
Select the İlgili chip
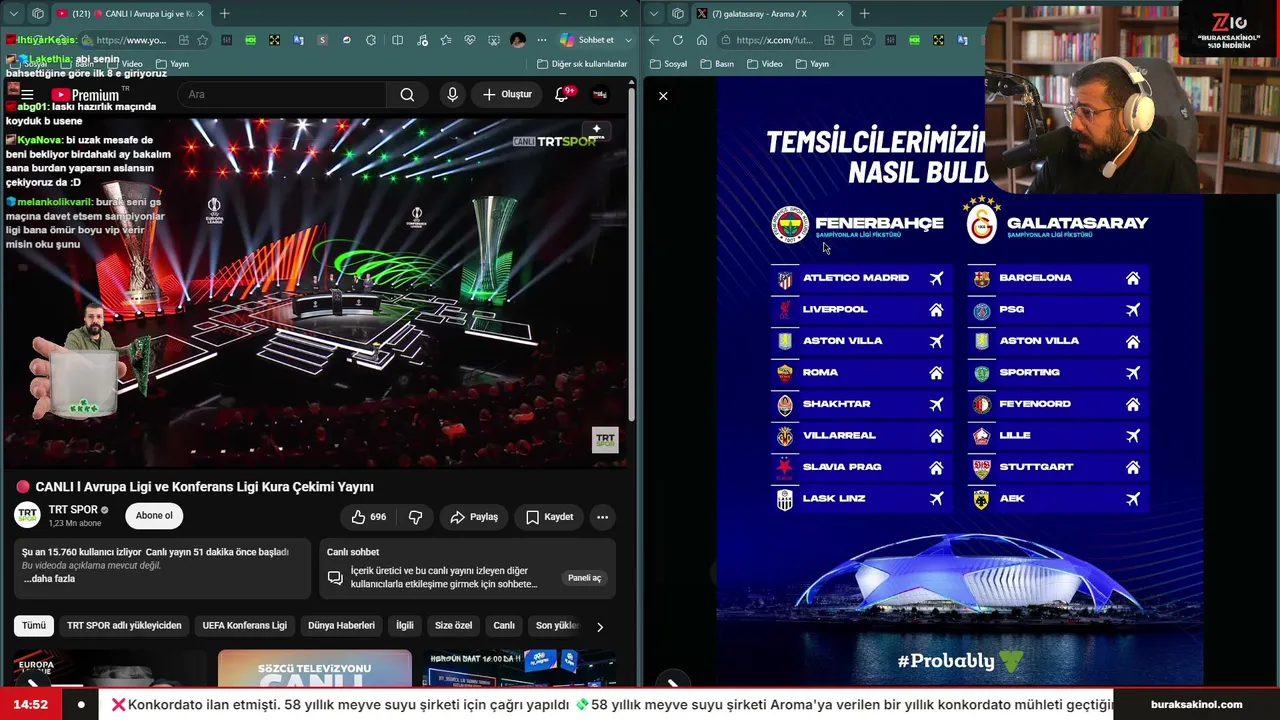[x=405, y=626]
